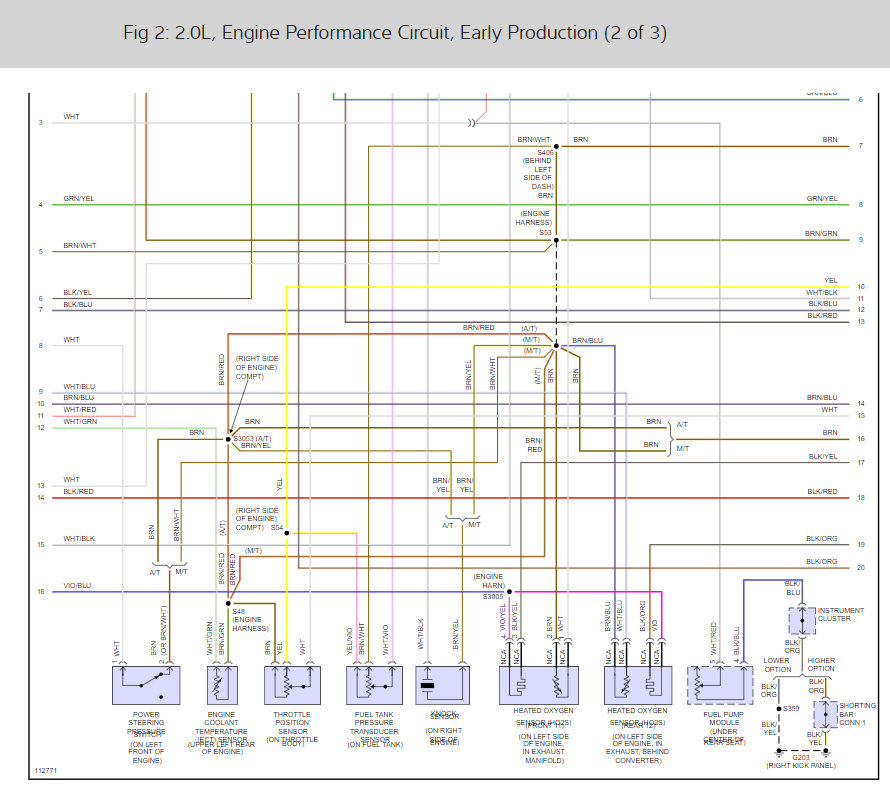Click the figure number 112771

(x=46, y=770)
